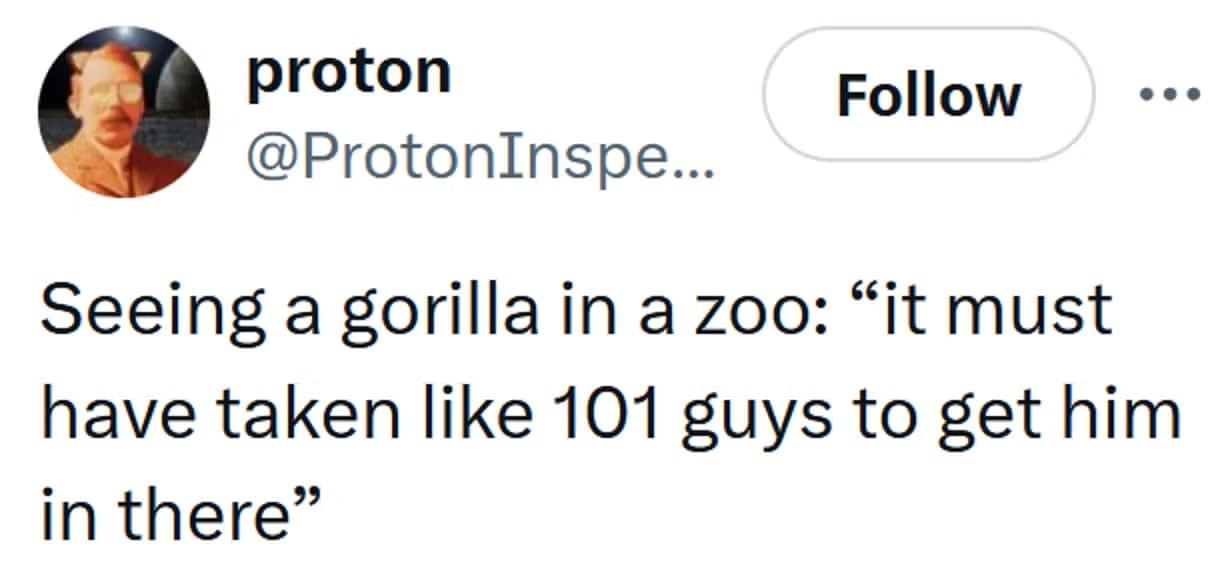This screenshot has height=578, width=1208.
Task: Follow the proton account
Action: [x=932, y=96]
